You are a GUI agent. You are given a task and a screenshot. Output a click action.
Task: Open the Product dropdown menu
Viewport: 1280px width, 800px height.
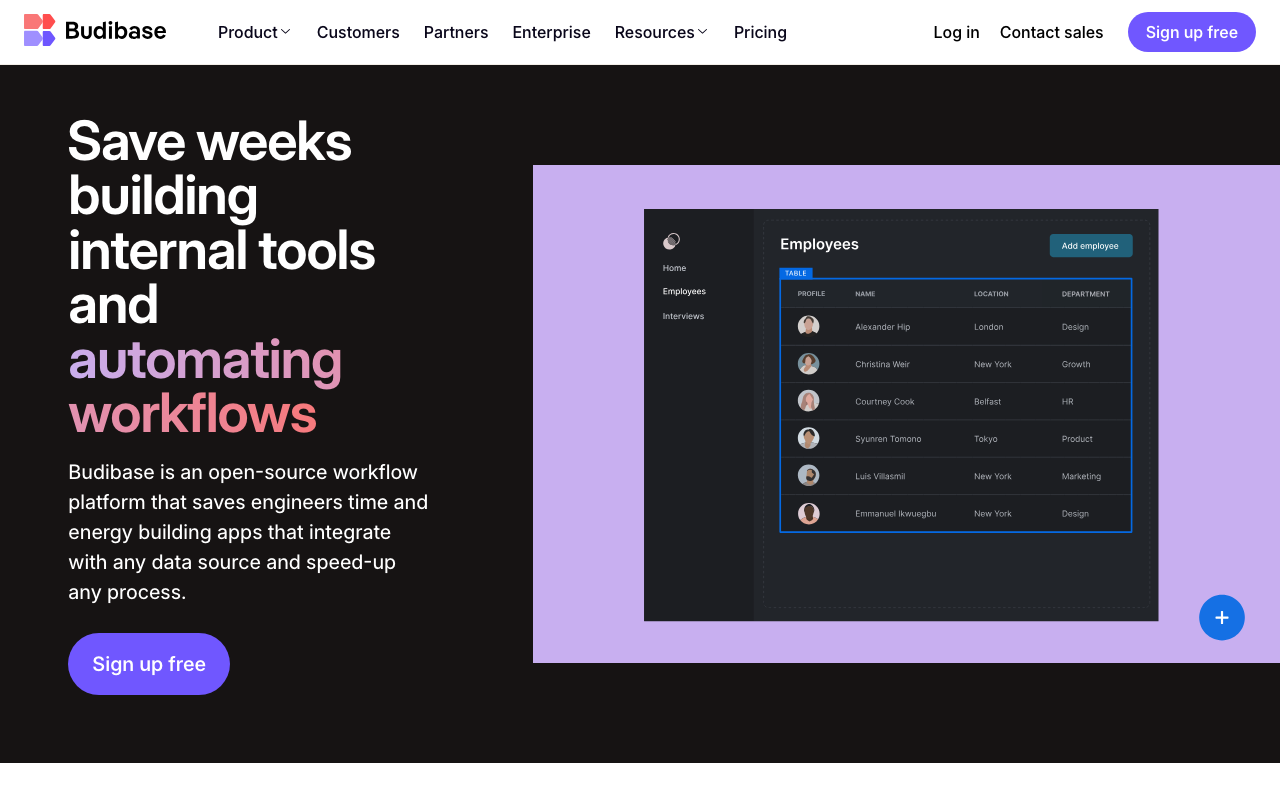coord(254,32)
